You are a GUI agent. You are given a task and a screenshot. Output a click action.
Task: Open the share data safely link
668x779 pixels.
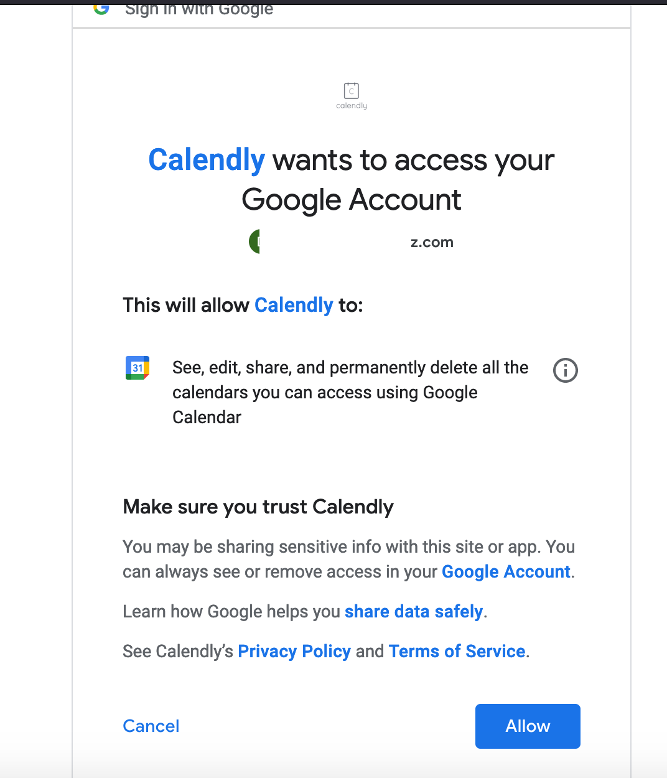[414, 612]
